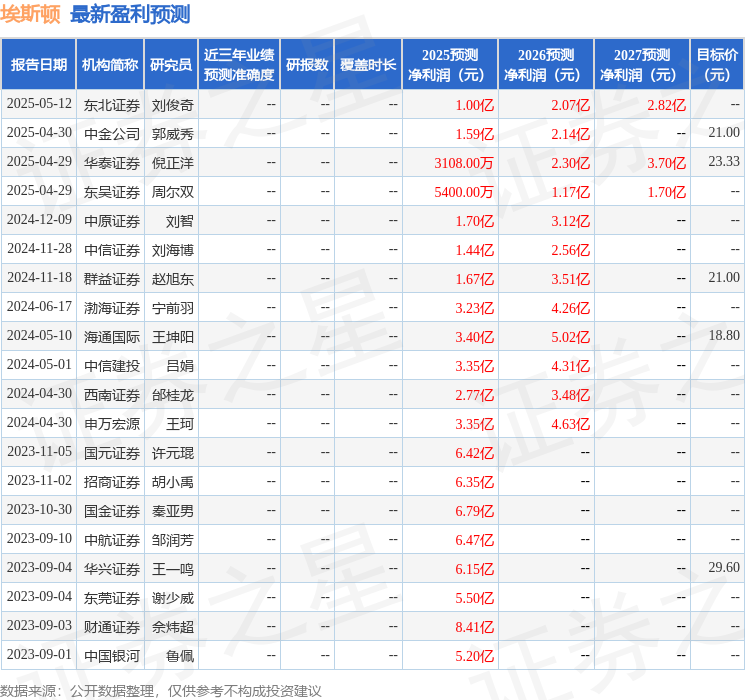Select the 中信建投 institution cell
This screenshot has height=700, width=745.
click(x=112, y=366)
